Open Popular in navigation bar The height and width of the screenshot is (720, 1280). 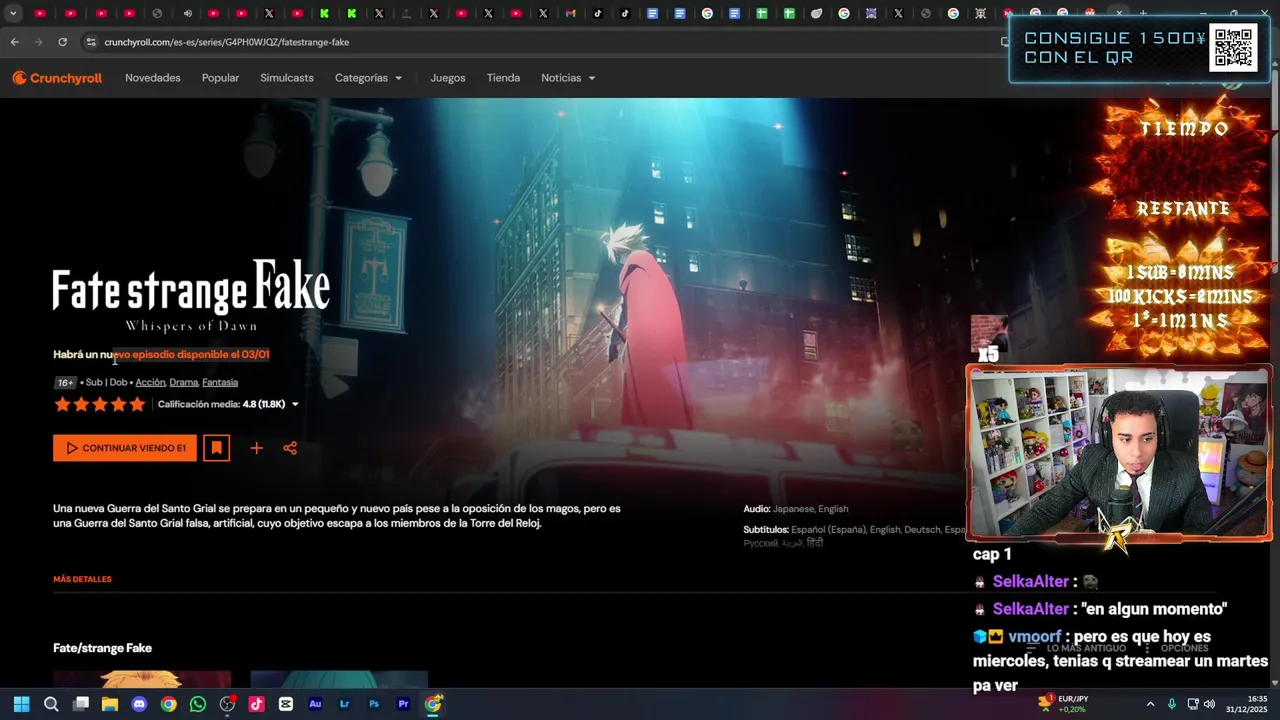click(220, 78)
